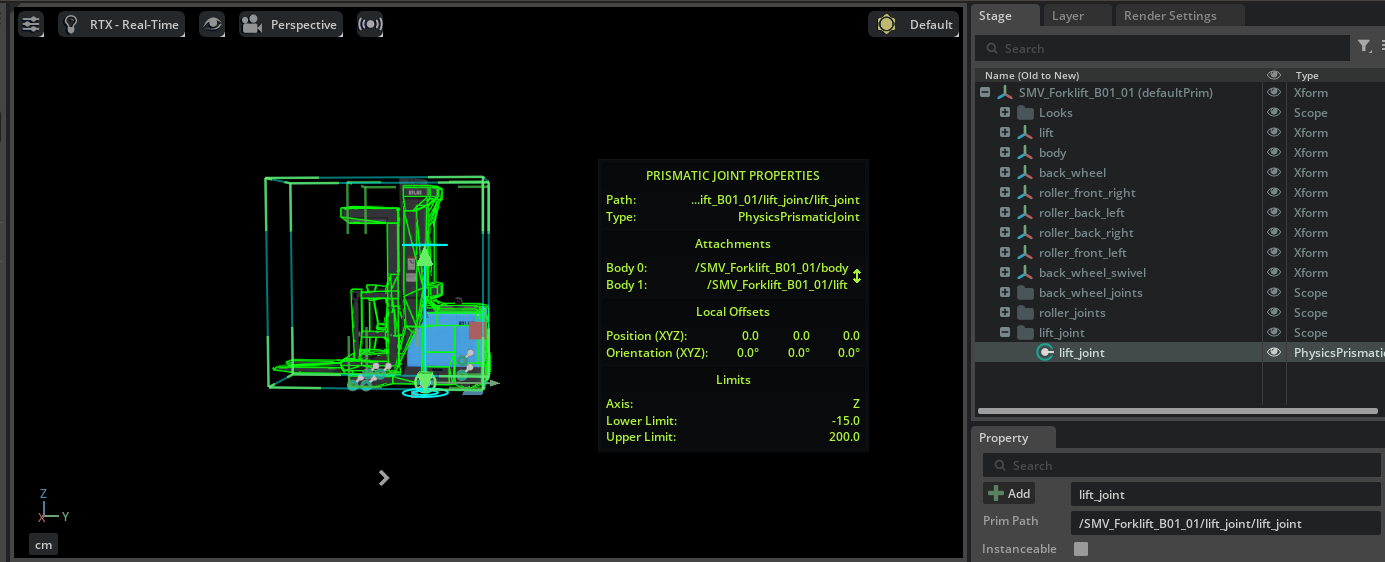
Task: Click the Add button in Property panel
Action: tap(1009, 493)
